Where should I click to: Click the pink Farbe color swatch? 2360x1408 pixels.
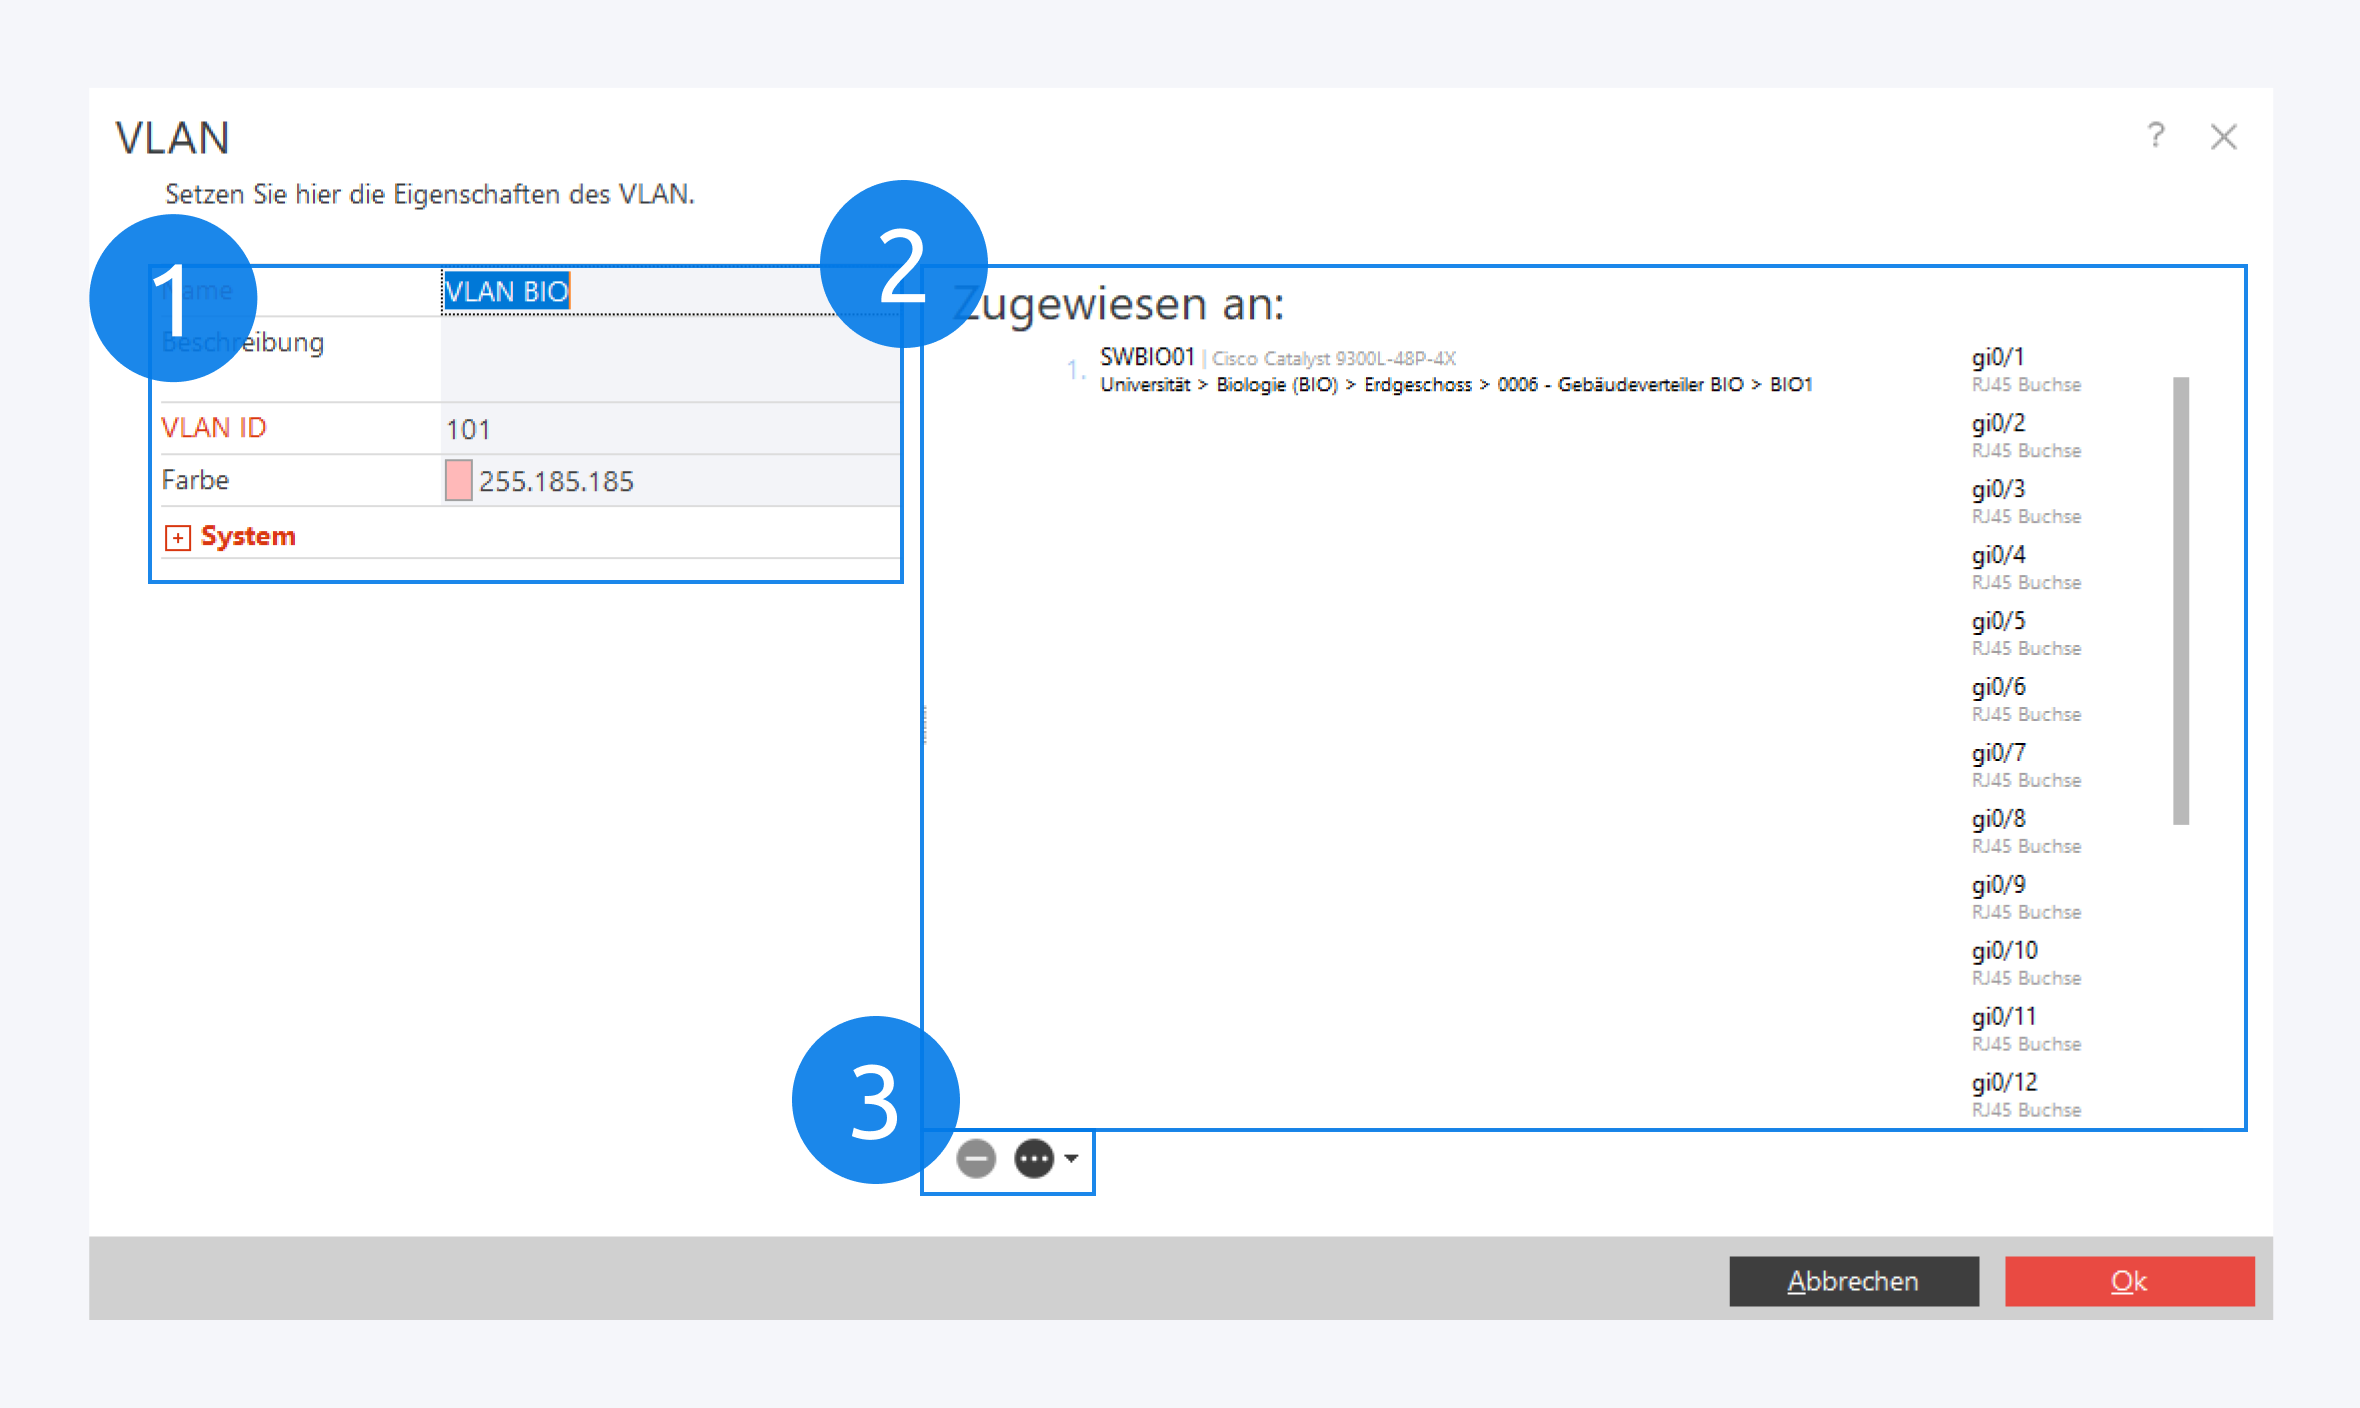[458, 481]
